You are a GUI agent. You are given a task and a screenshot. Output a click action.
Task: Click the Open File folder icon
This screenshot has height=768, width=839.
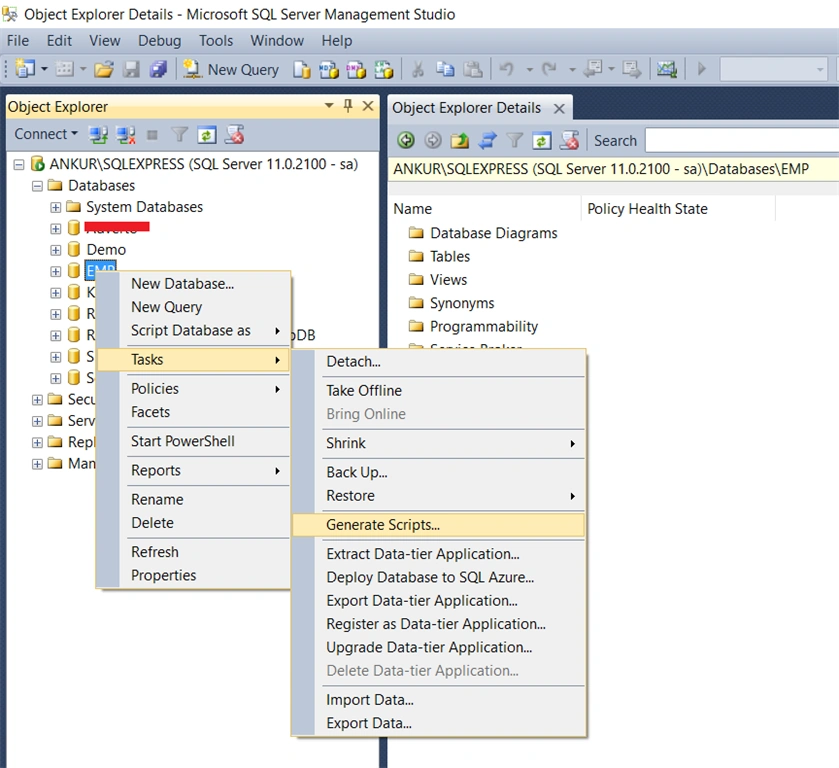point(104,70)
